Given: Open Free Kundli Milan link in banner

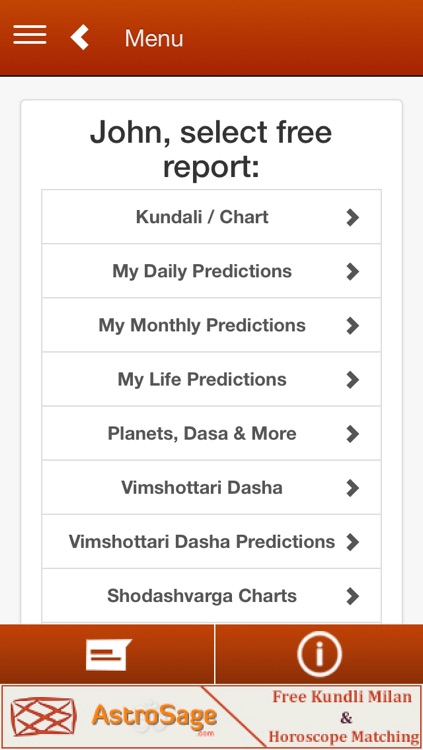Looking at the screenshot, I should pyautogui.click(x=342, y=696).
